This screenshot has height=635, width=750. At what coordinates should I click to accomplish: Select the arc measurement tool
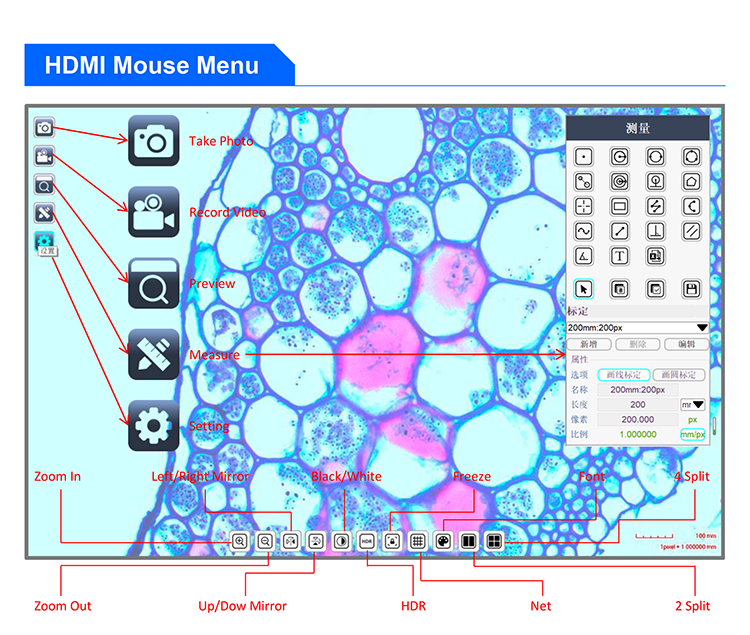[691, 207]
